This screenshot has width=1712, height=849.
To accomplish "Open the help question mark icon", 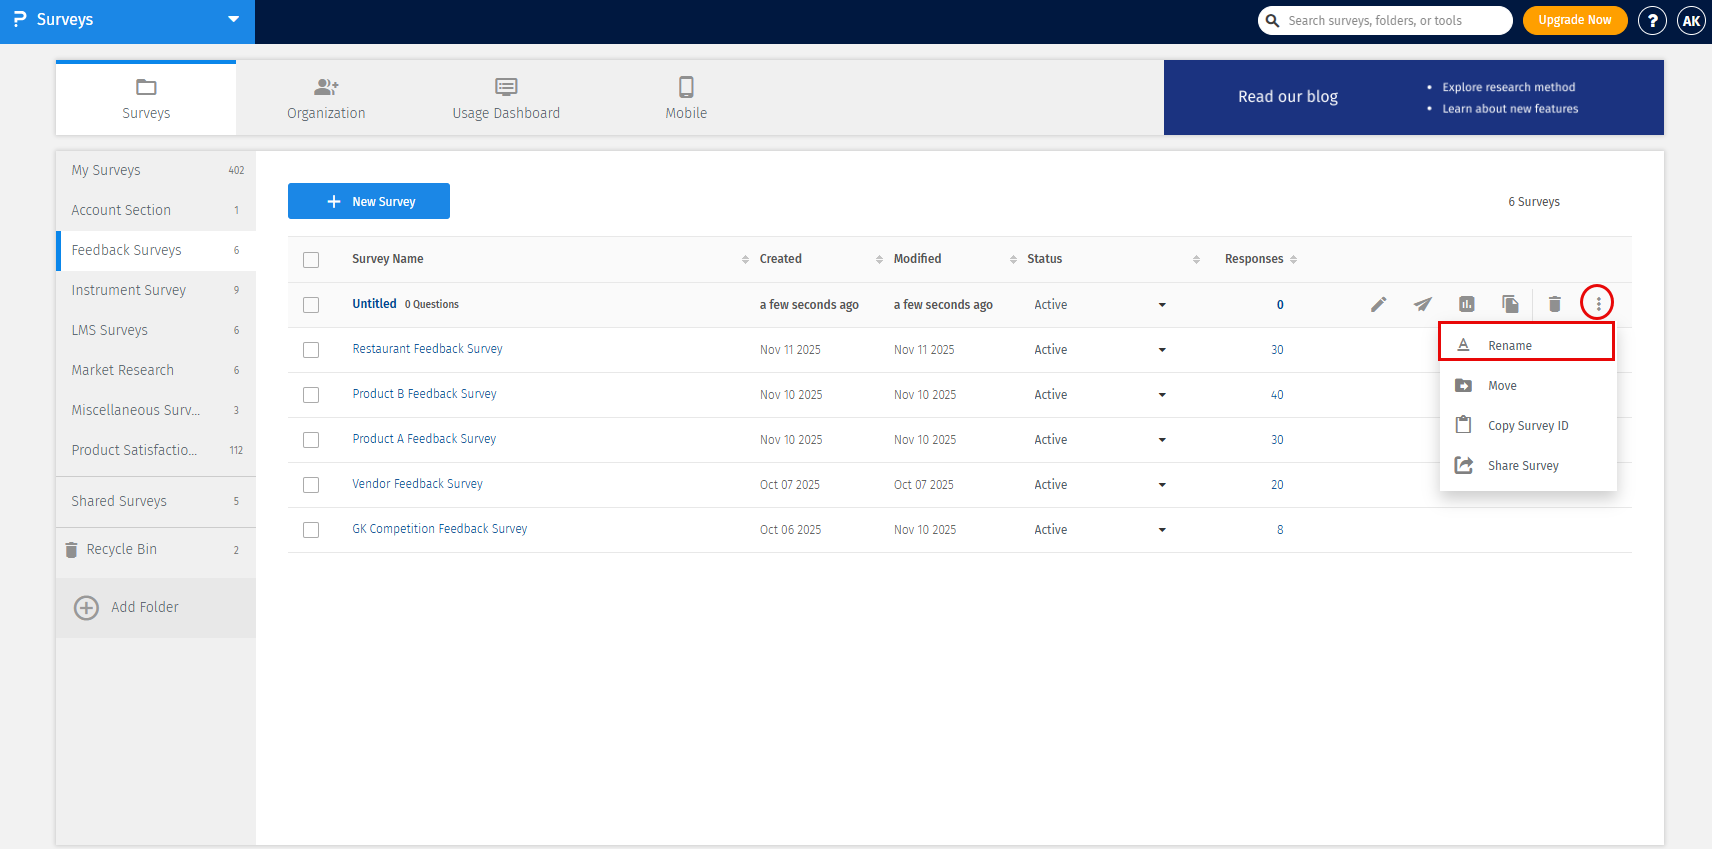I will (1652, 20).
